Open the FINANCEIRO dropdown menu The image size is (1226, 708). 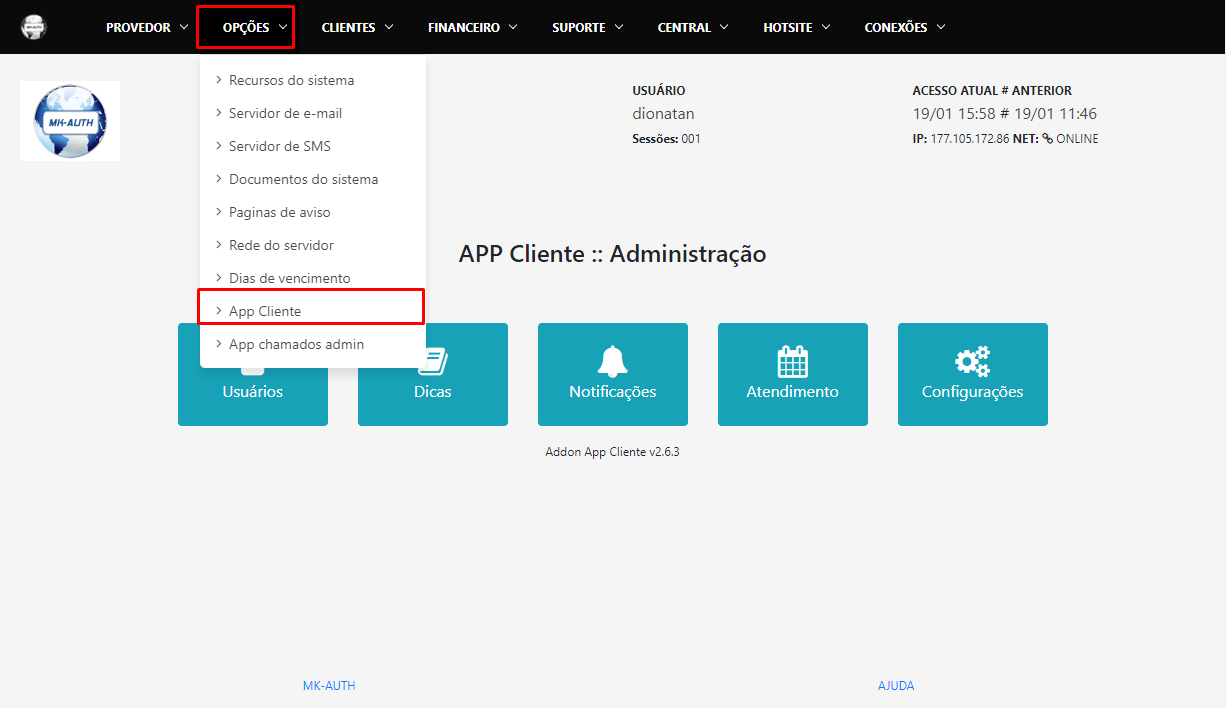[472, 27]
